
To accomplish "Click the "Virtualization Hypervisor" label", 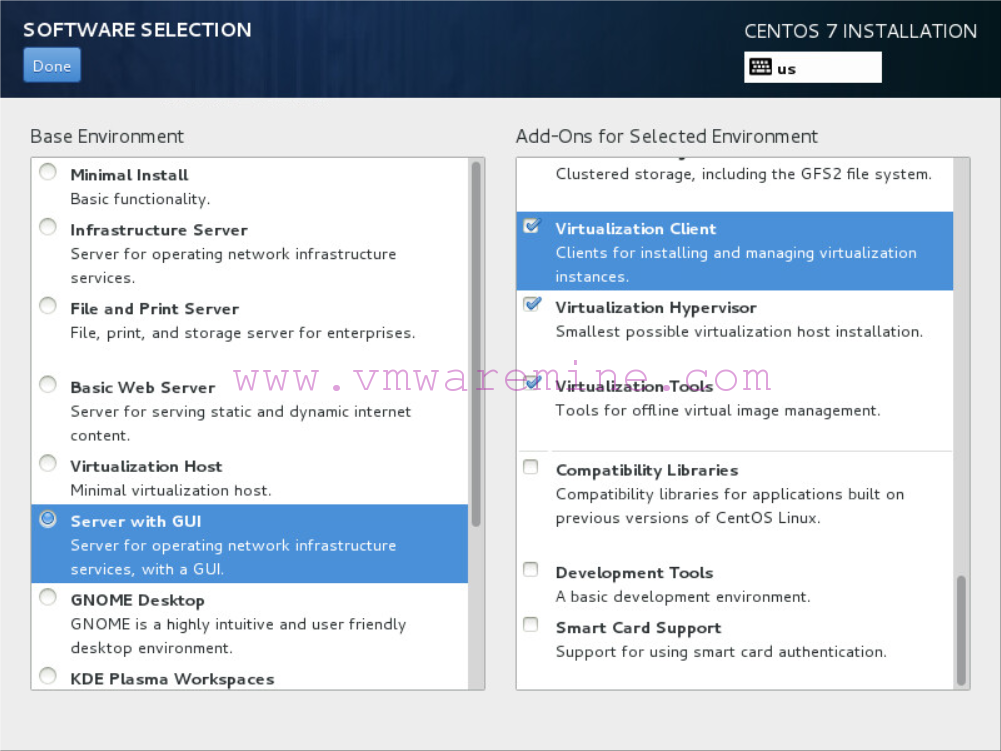I will (x=656, y=308).
